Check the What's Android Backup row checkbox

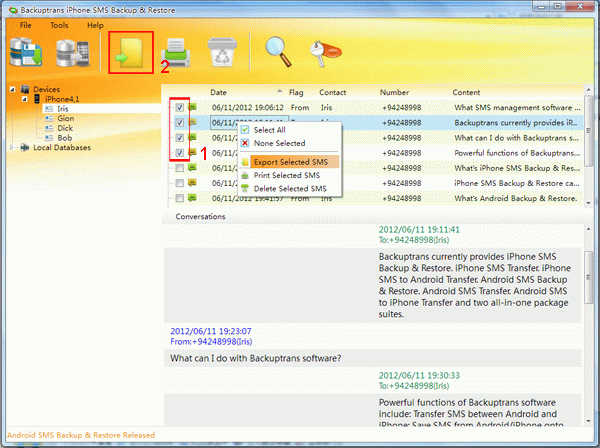coord(179,198)
